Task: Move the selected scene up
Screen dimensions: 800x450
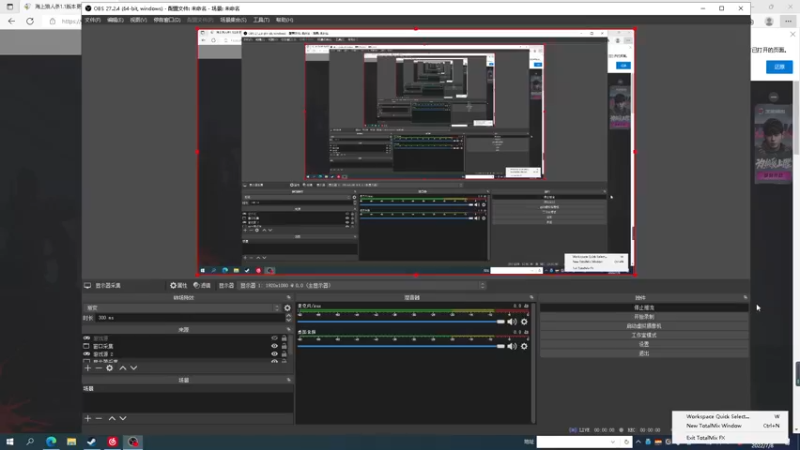Action: [x=112, y=418]
